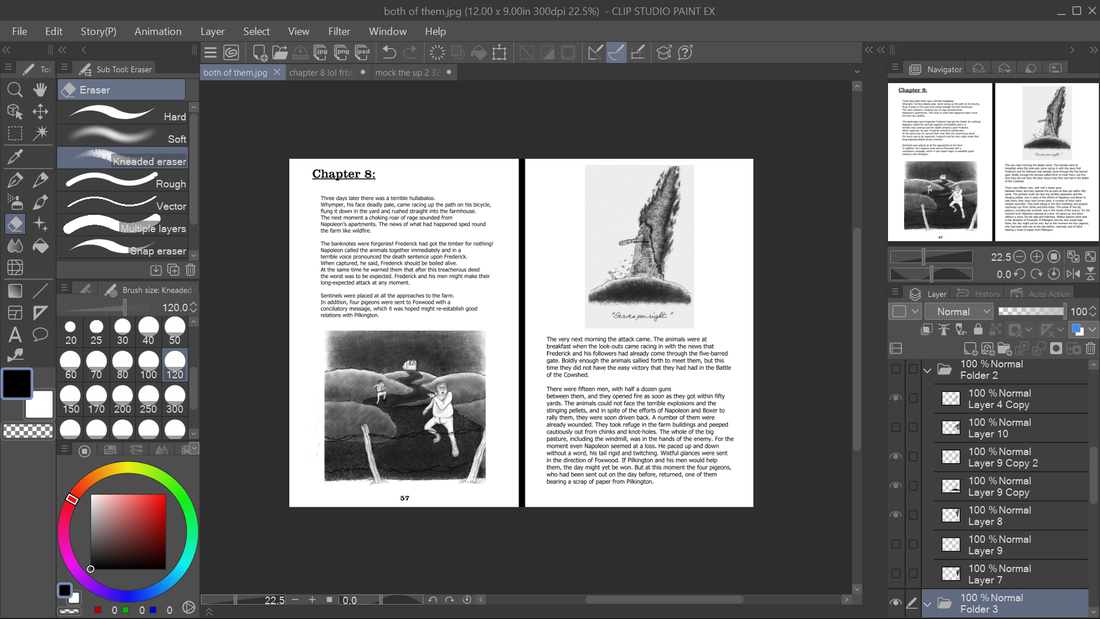Image resolution: width=1100 pixels, height=619 pixels.
Task: Select the Fill bucket tool
Action: coord(41,246)
